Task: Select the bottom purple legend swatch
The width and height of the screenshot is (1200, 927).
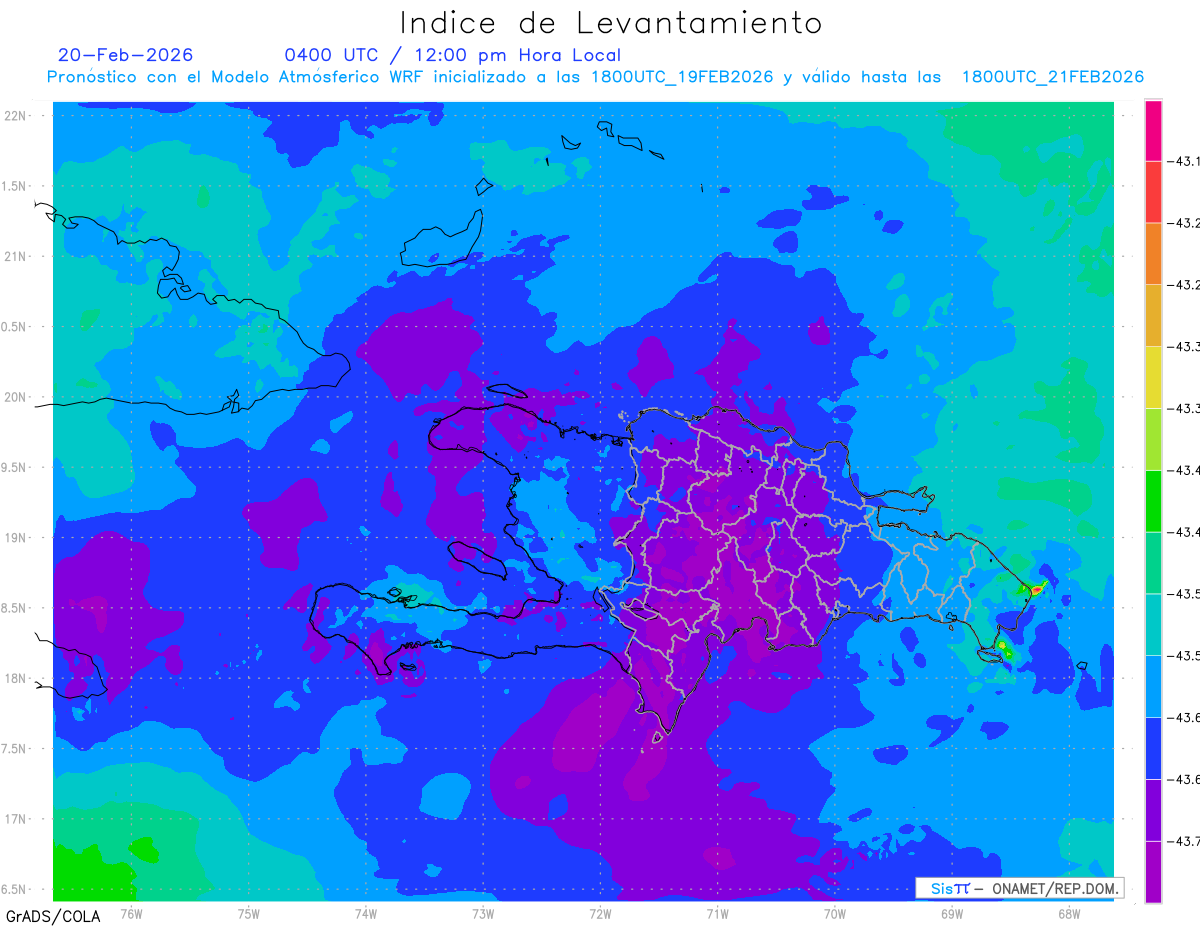Action: [x=1153, y=871]
